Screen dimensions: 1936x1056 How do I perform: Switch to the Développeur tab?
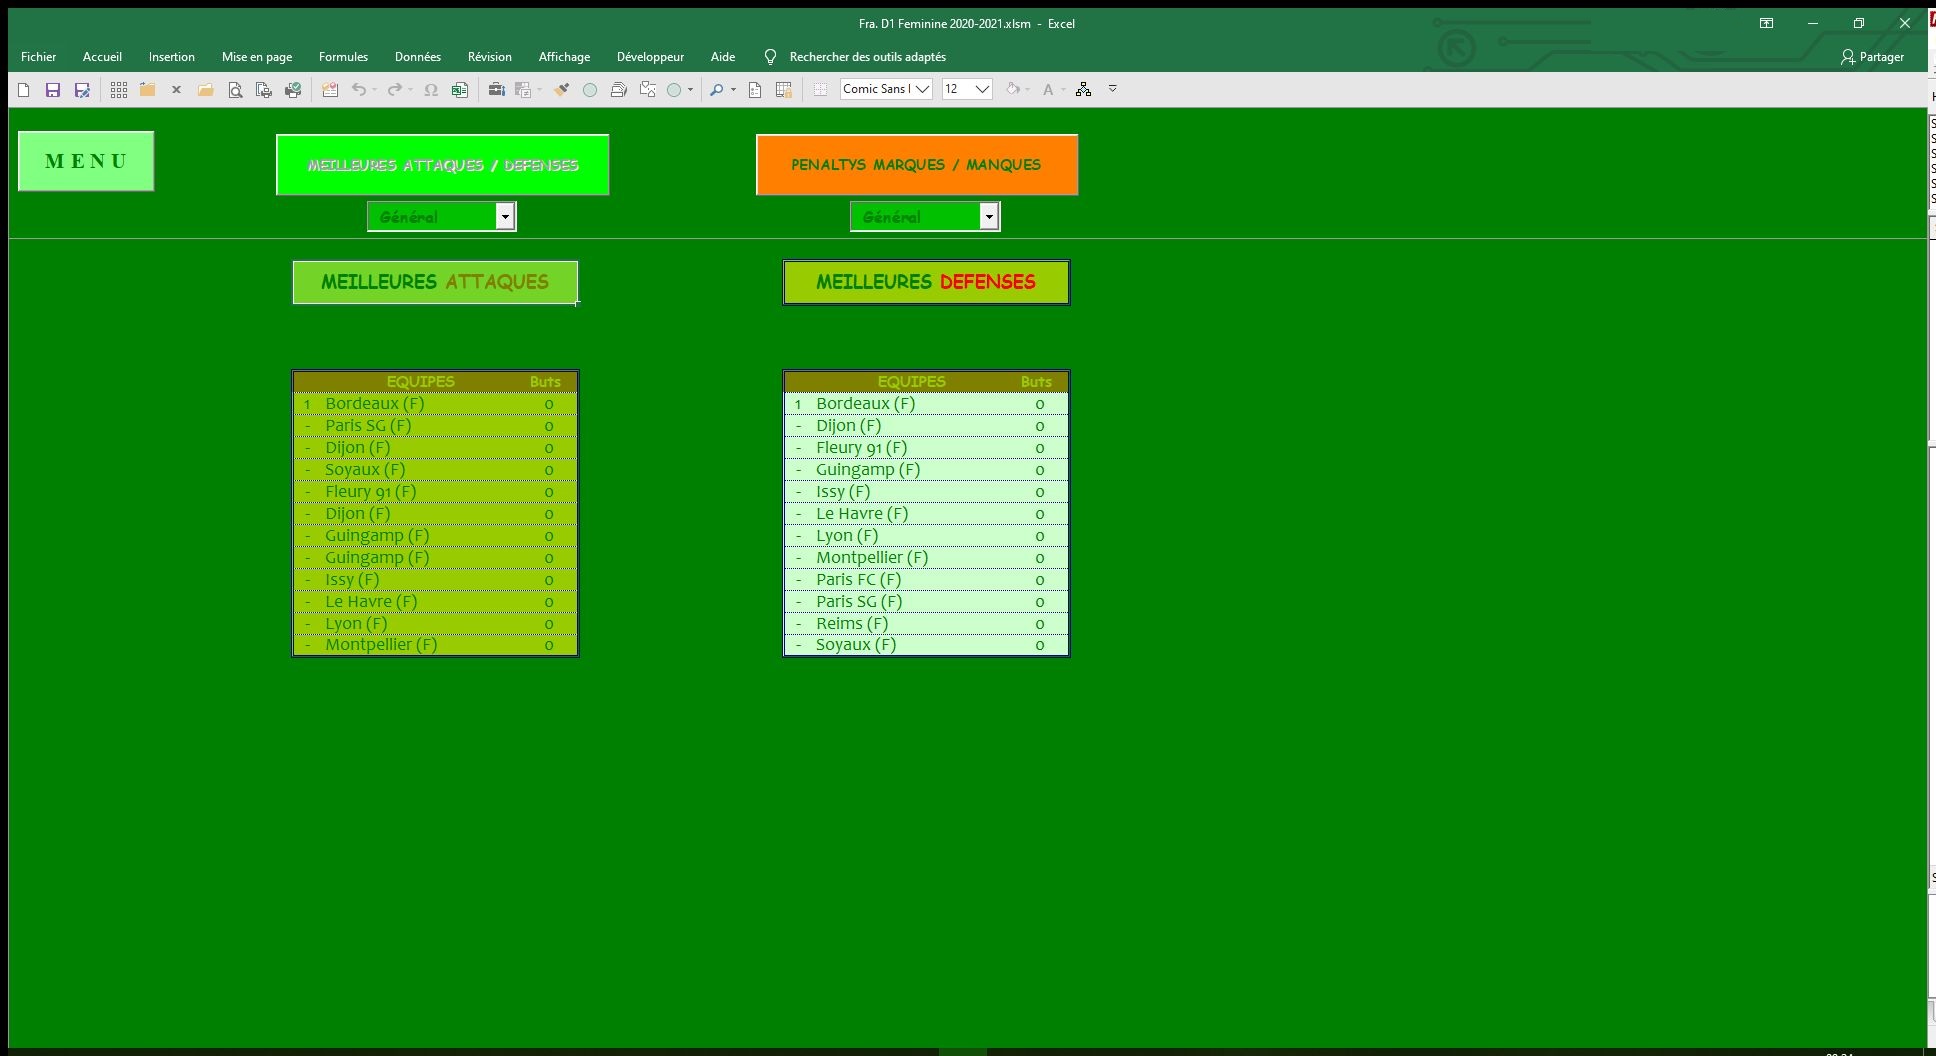(650, 57)
